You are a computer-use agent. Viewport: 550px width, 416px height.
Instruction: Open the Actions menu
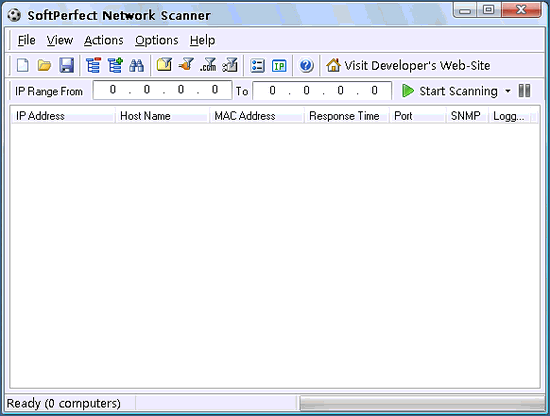(x=104, y=40)
